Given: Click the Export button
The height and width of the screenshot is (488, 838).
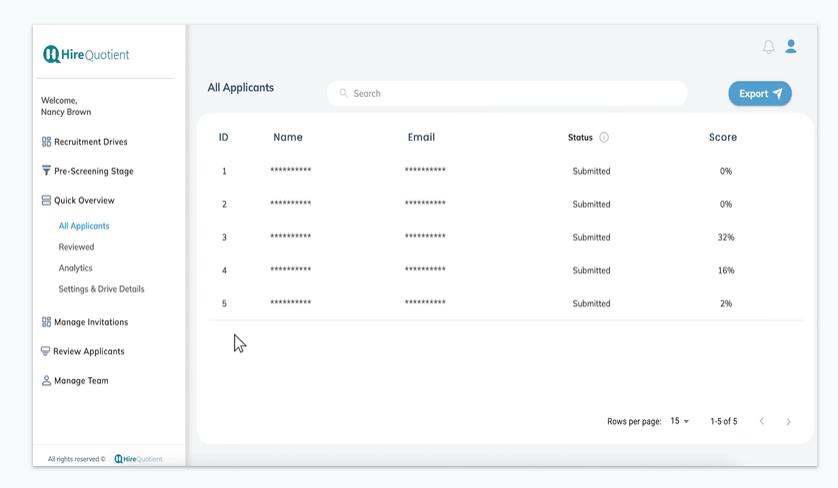Looking at the screenshot, I should [759, 94].
